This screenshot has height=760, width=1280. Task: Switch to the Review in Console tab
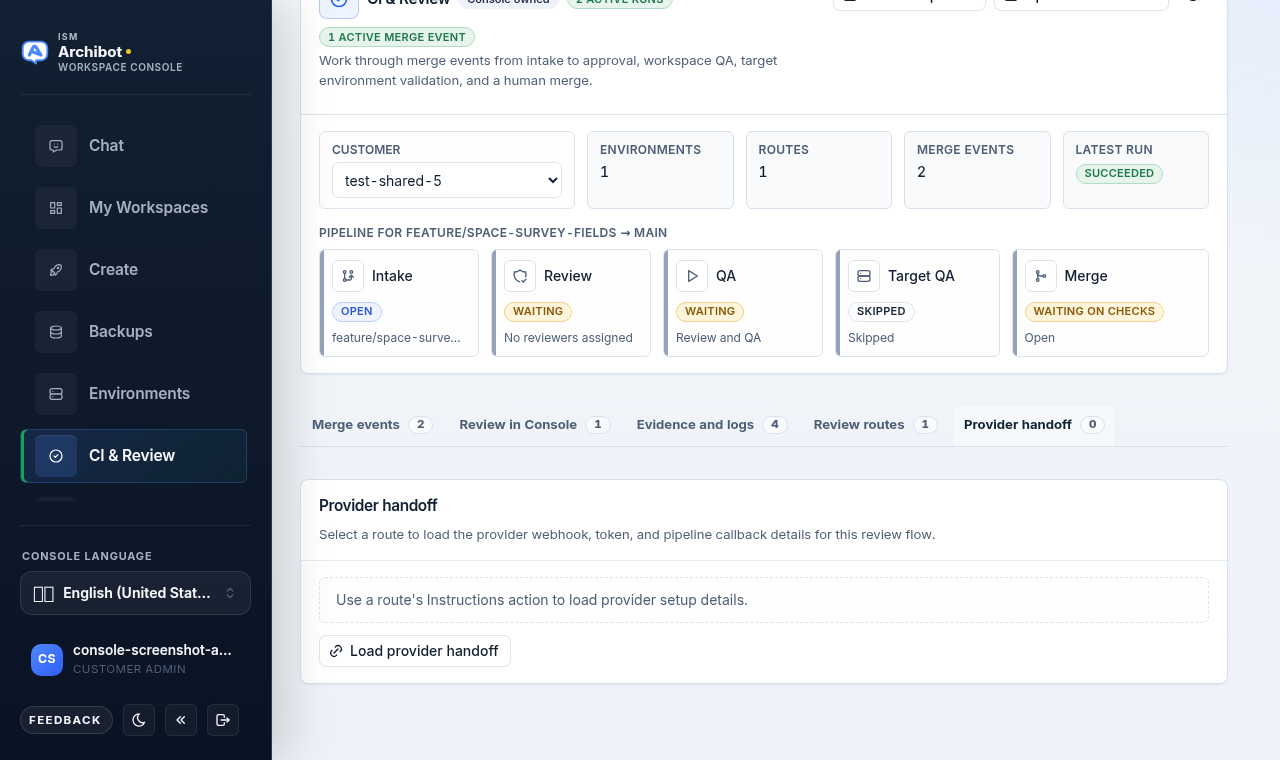pyautogui.click(x=534, y=425)
